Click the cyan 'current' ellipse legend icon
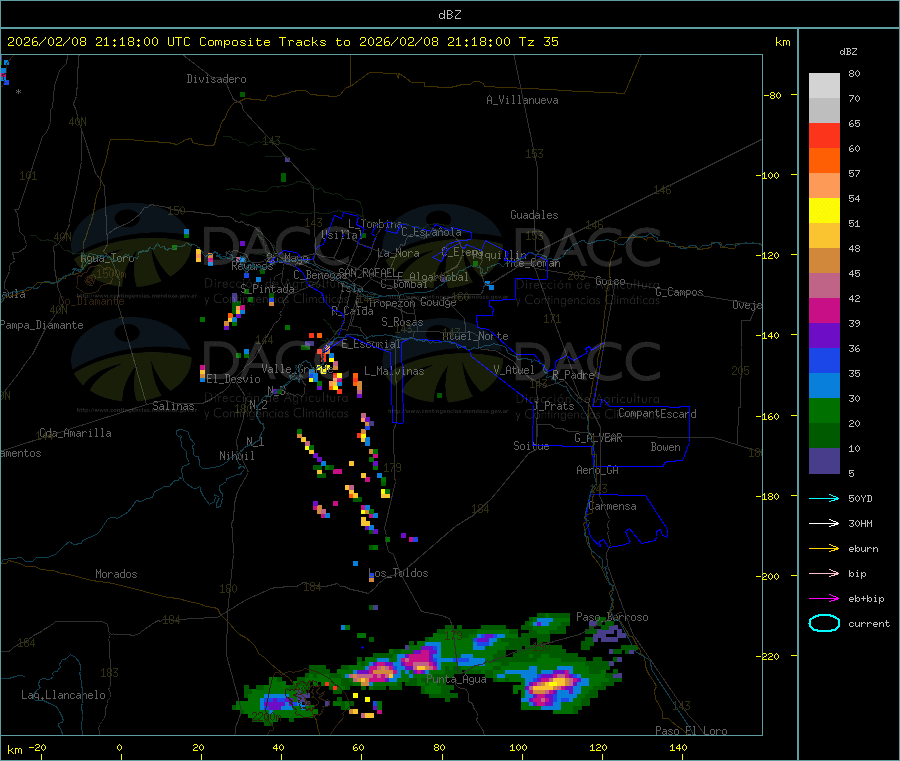The width and height of the screenshot is (900, 761). [x=824, y=623]
